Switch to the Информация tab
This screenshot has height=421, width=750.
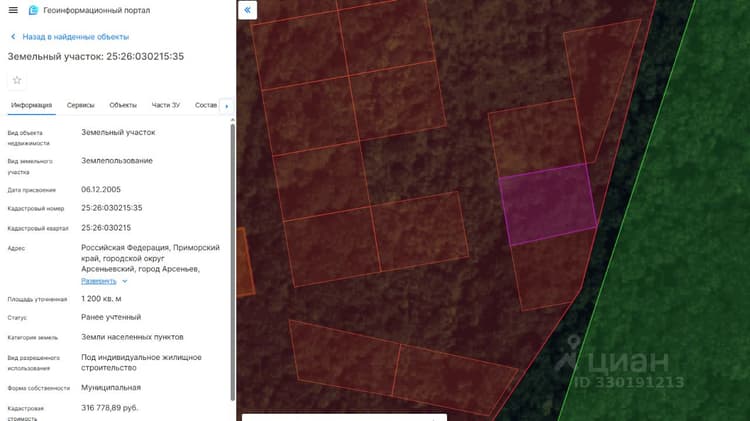pyautogui.click(x=32, y=105)
